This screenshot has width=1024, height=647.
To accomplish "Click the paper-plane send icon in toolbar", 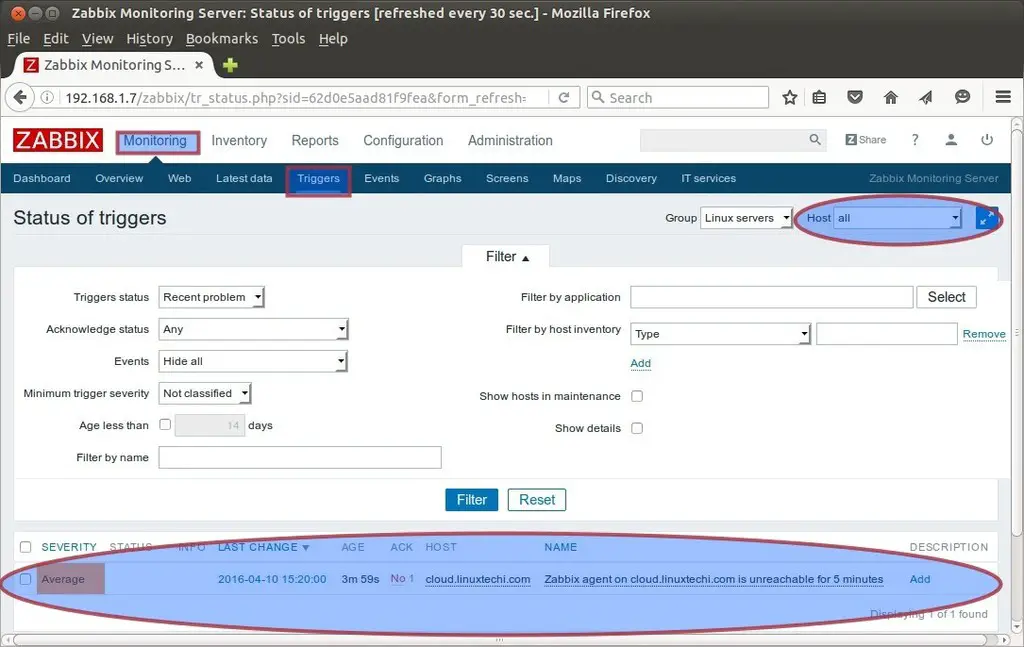I will pyautogui.click(x=926, y=98).
